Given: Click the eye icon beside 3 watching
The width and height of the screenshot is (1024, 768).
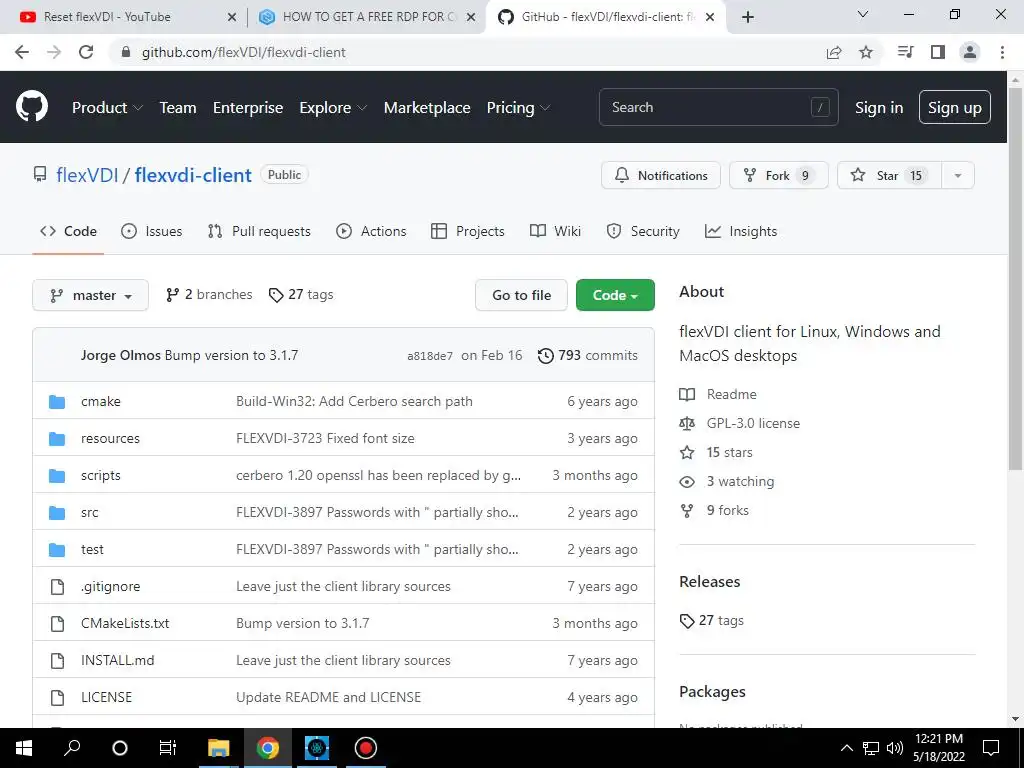Looking at the screenshot, I should (686, 482).
